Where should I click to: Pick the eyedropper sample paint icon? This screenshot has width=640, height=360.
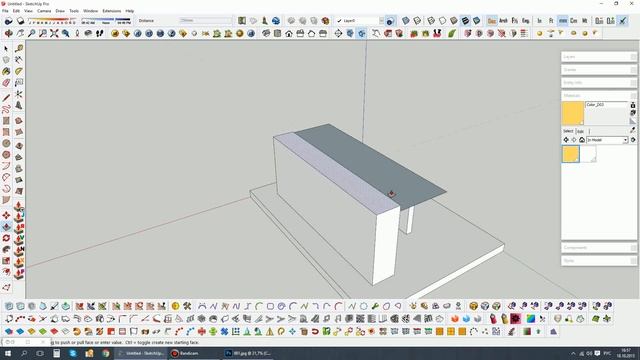[x=633, y=130]
